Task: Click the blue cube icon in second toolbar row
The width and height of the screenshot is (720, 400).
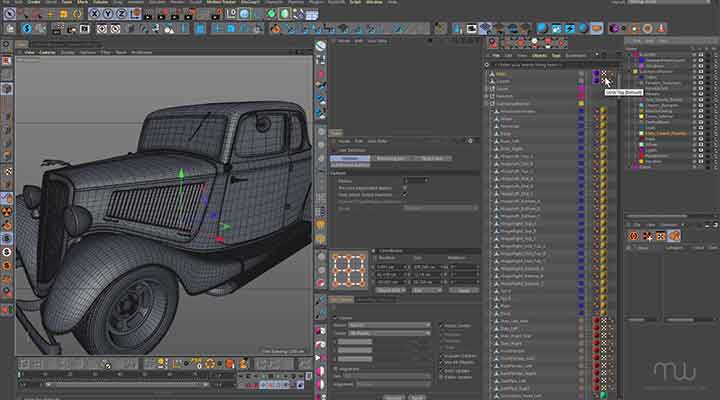Action: click(x=200, y=28)
